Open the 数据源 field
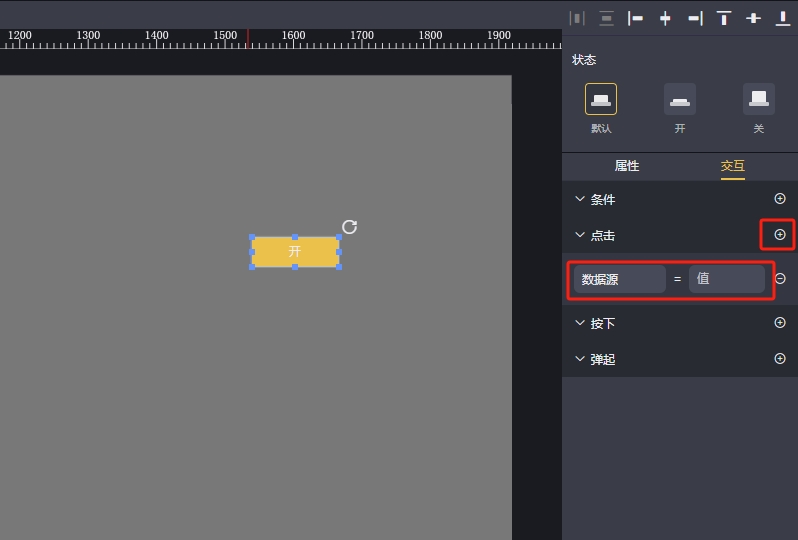 tap(620, 279)
